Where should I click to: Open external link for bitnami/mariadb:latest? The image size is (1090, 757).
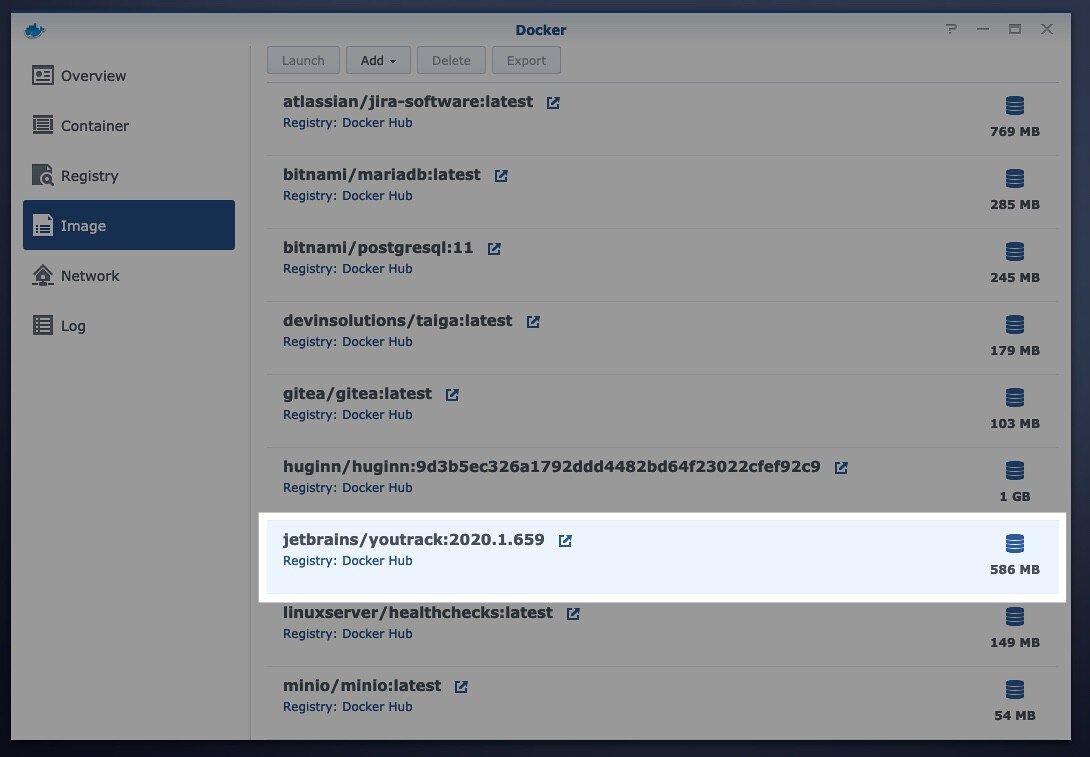point(501,176)
